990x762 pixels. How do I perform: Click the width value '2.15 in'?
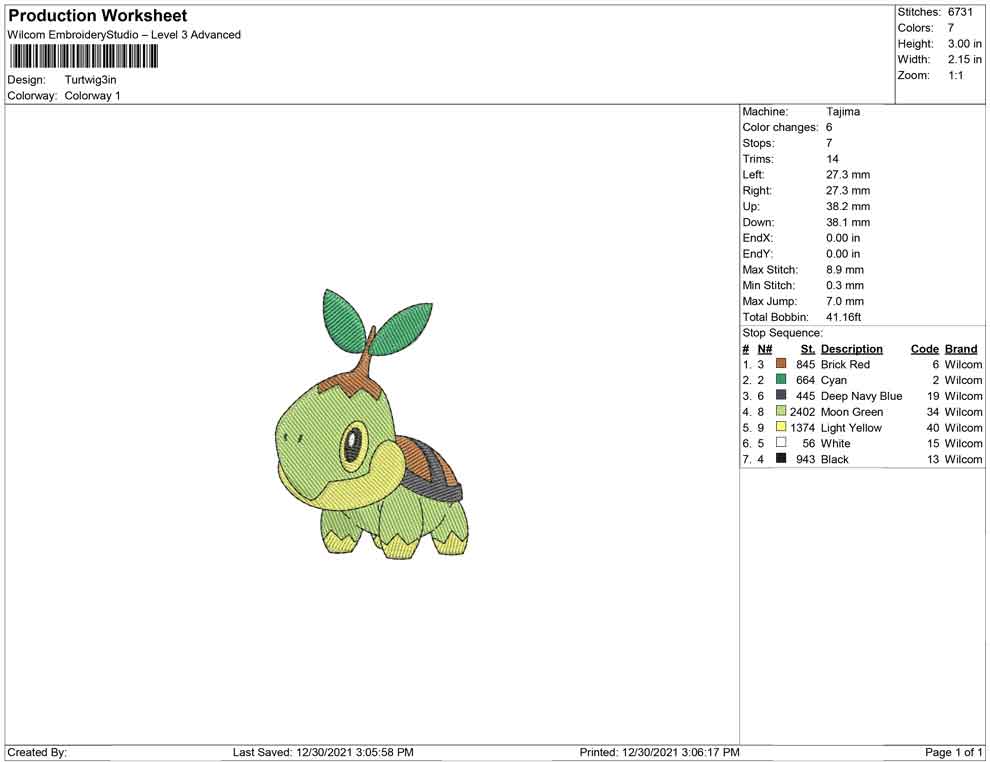(x=965, y=59)
